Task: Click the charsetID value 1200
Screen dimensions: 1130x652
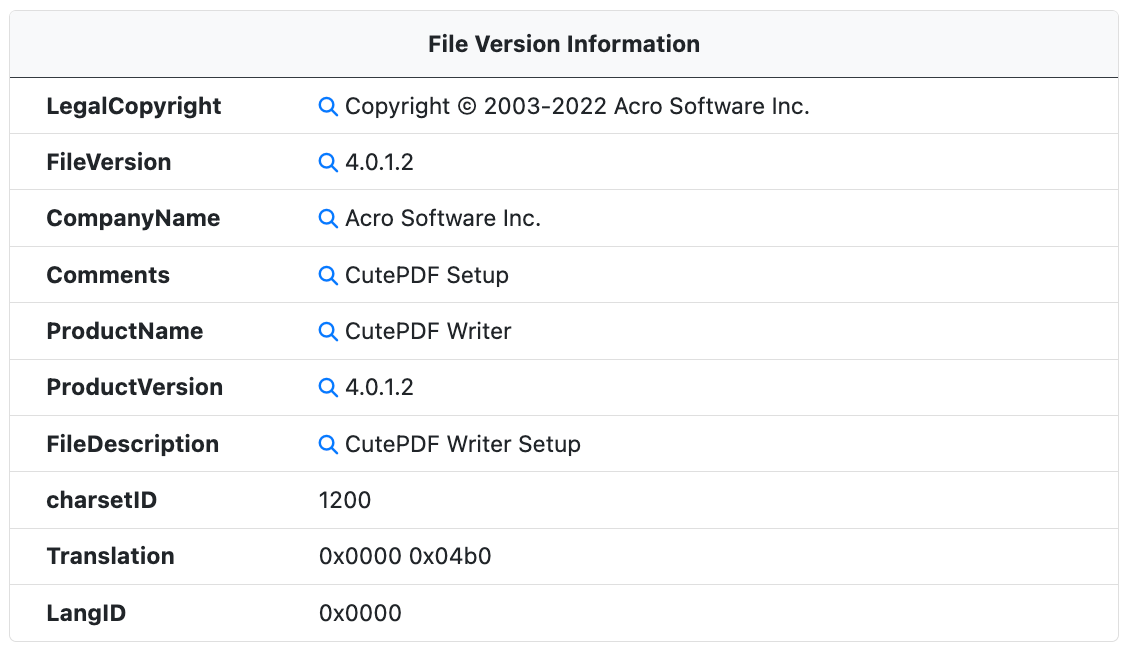Action: coord(345,500)
